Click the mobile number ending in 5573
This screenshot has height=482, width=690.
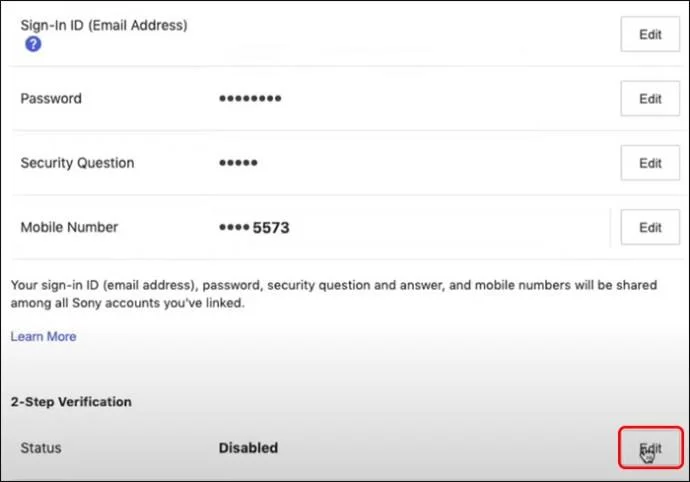click(x=254, y=228)
